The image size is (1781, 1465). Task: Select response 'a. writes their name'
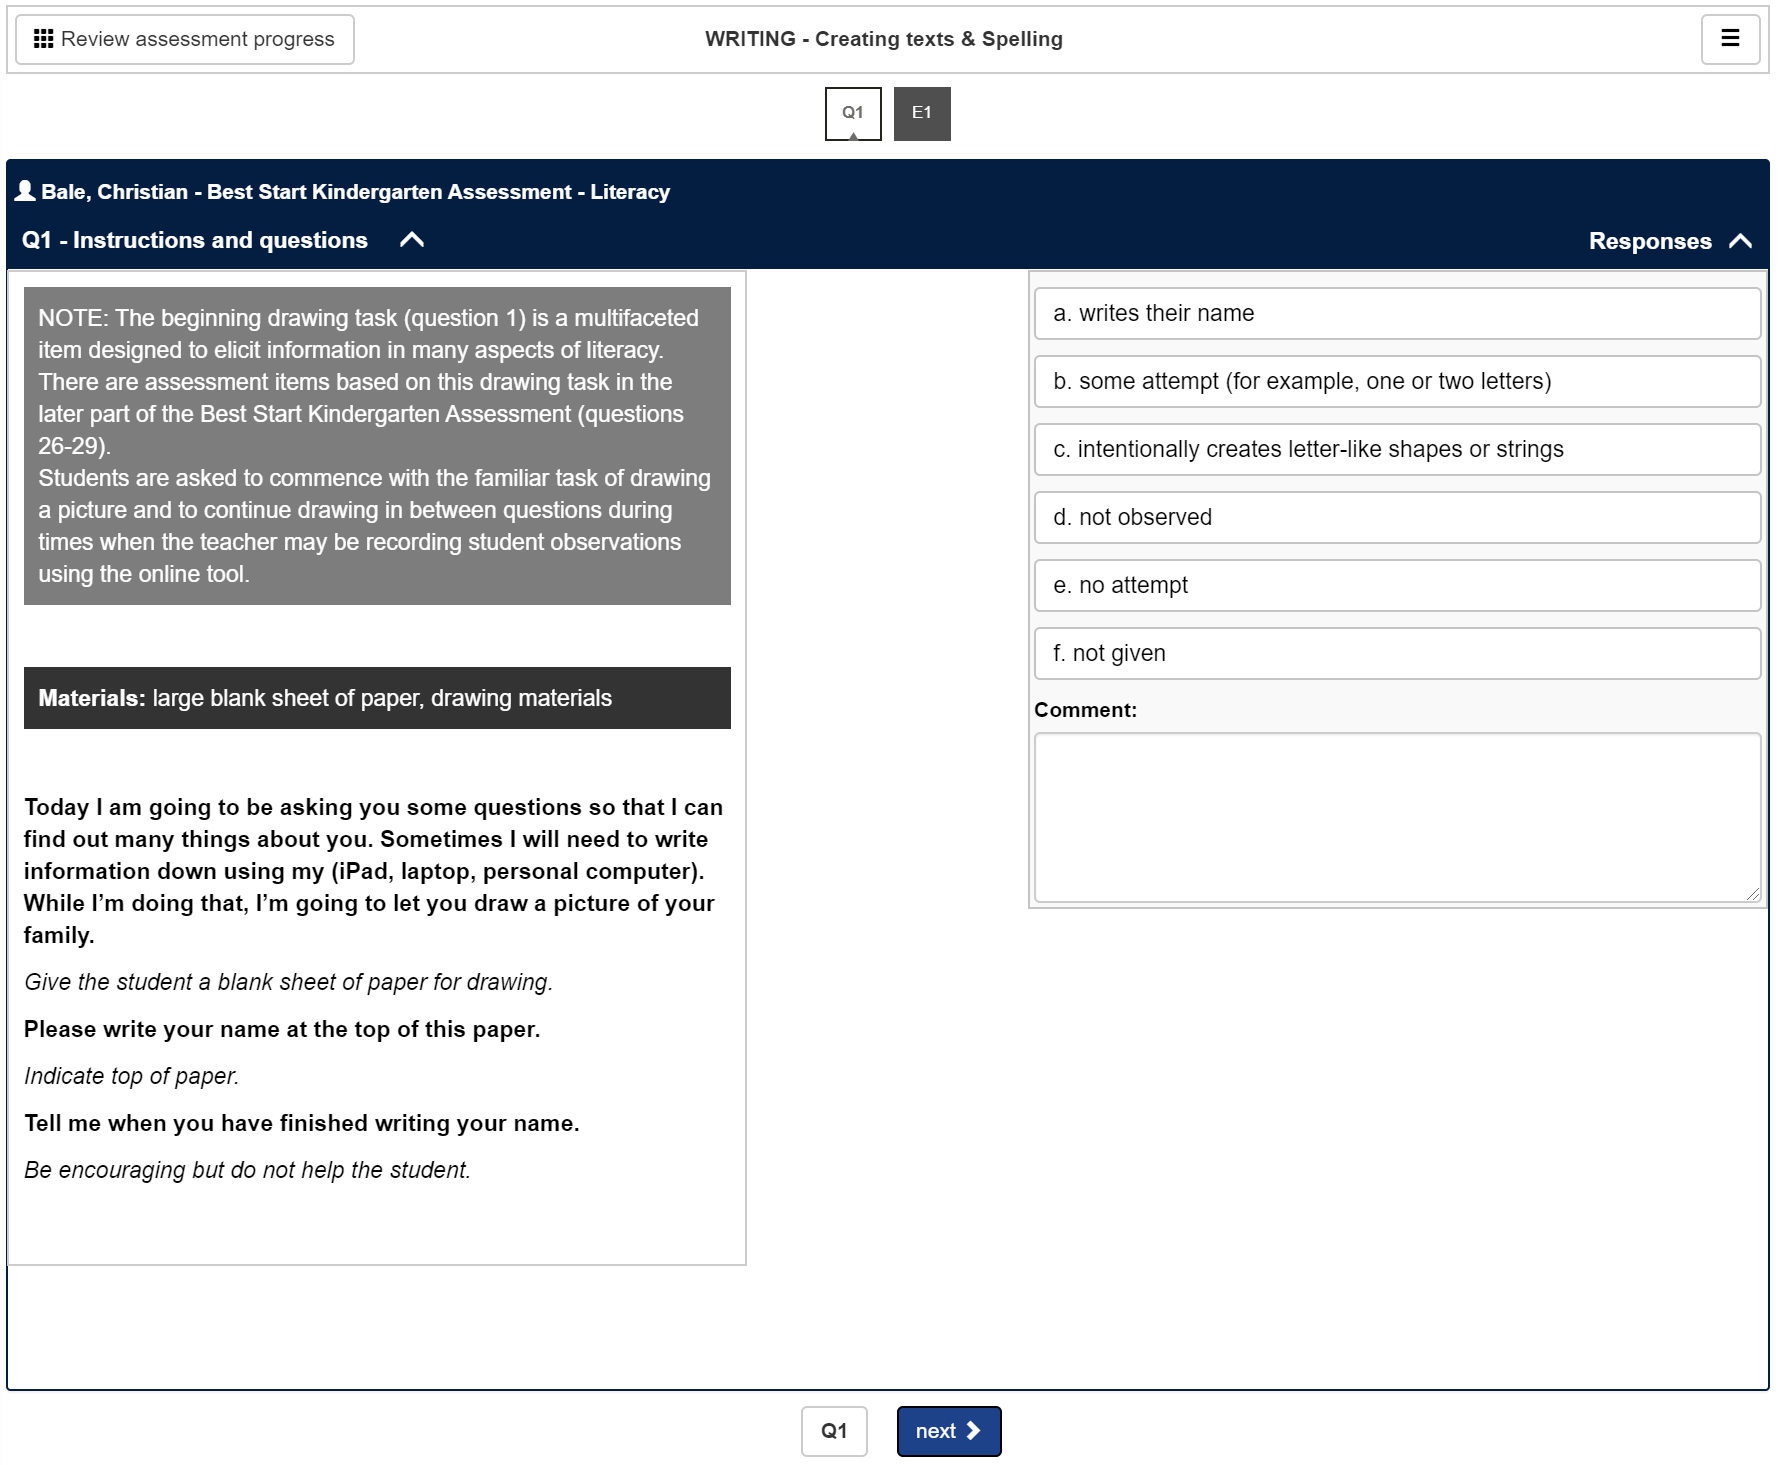coord(1396,313)
